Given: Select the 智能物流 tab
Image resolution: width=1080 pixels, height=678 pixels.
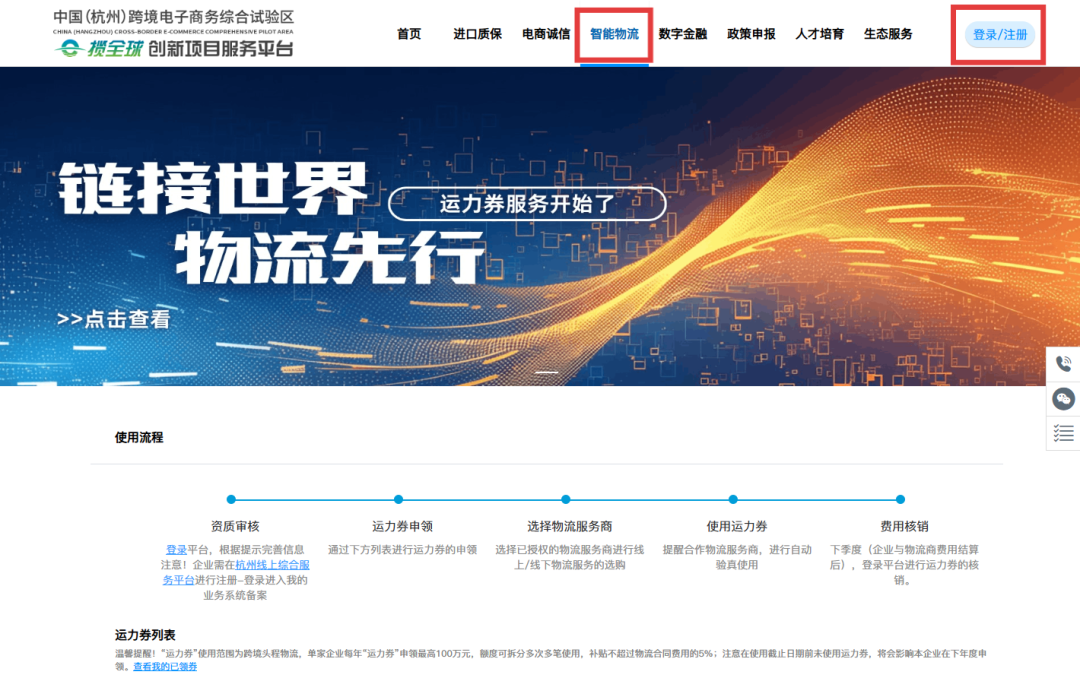Looking at the screenshot, I should coord(614,34).
